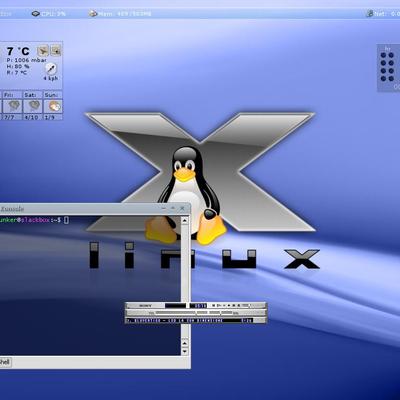Click the '1/9' Sunday temperature range

coord(49,117)
